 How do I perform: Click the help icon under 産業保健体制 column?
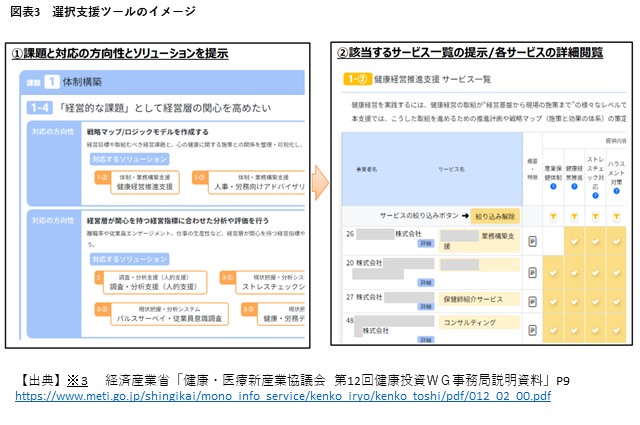click(x=553, y=187)
